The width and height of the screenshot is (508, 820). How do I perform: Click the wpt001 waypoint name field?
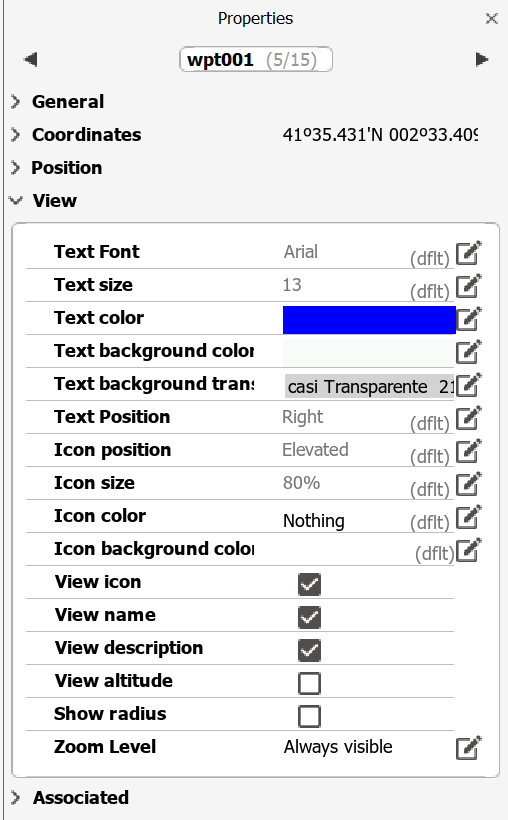(x=255, y=60)
